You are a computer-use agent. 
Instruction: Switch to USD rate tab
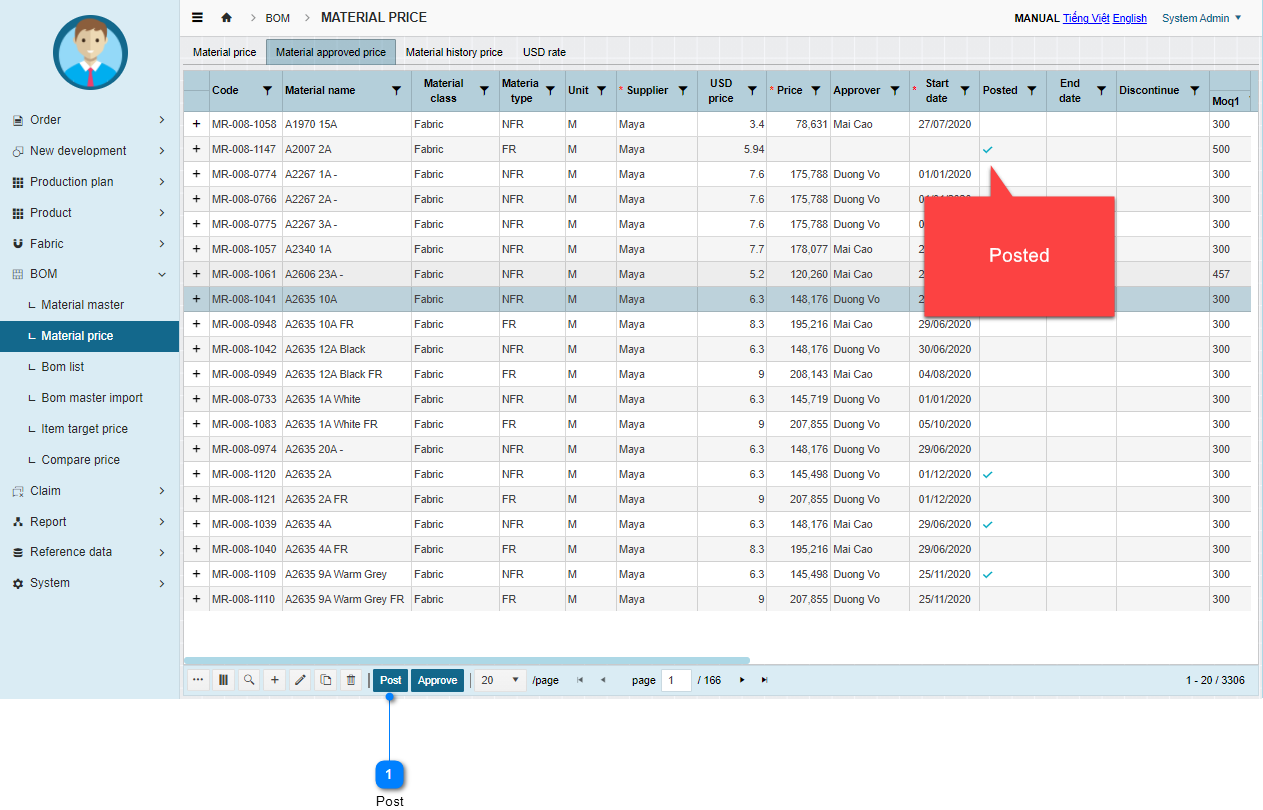pos(544,52)
